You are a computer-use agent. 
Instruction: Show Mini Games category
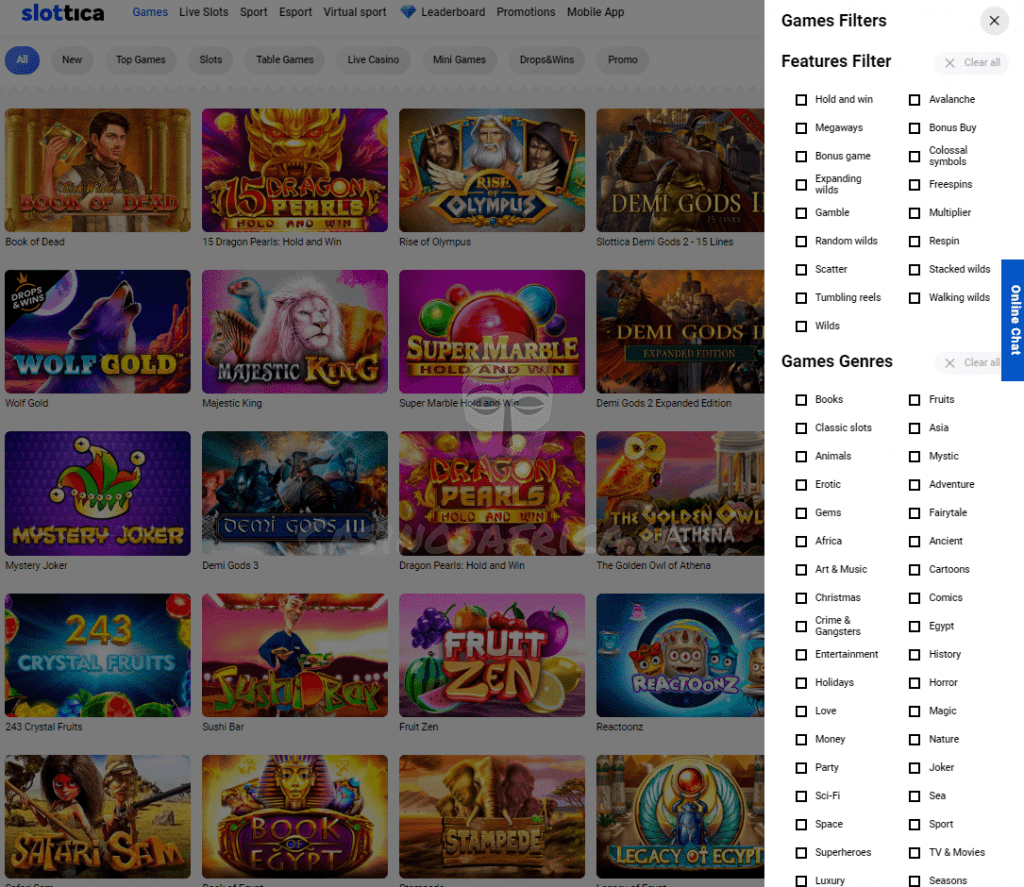click(x=459, y=60)
